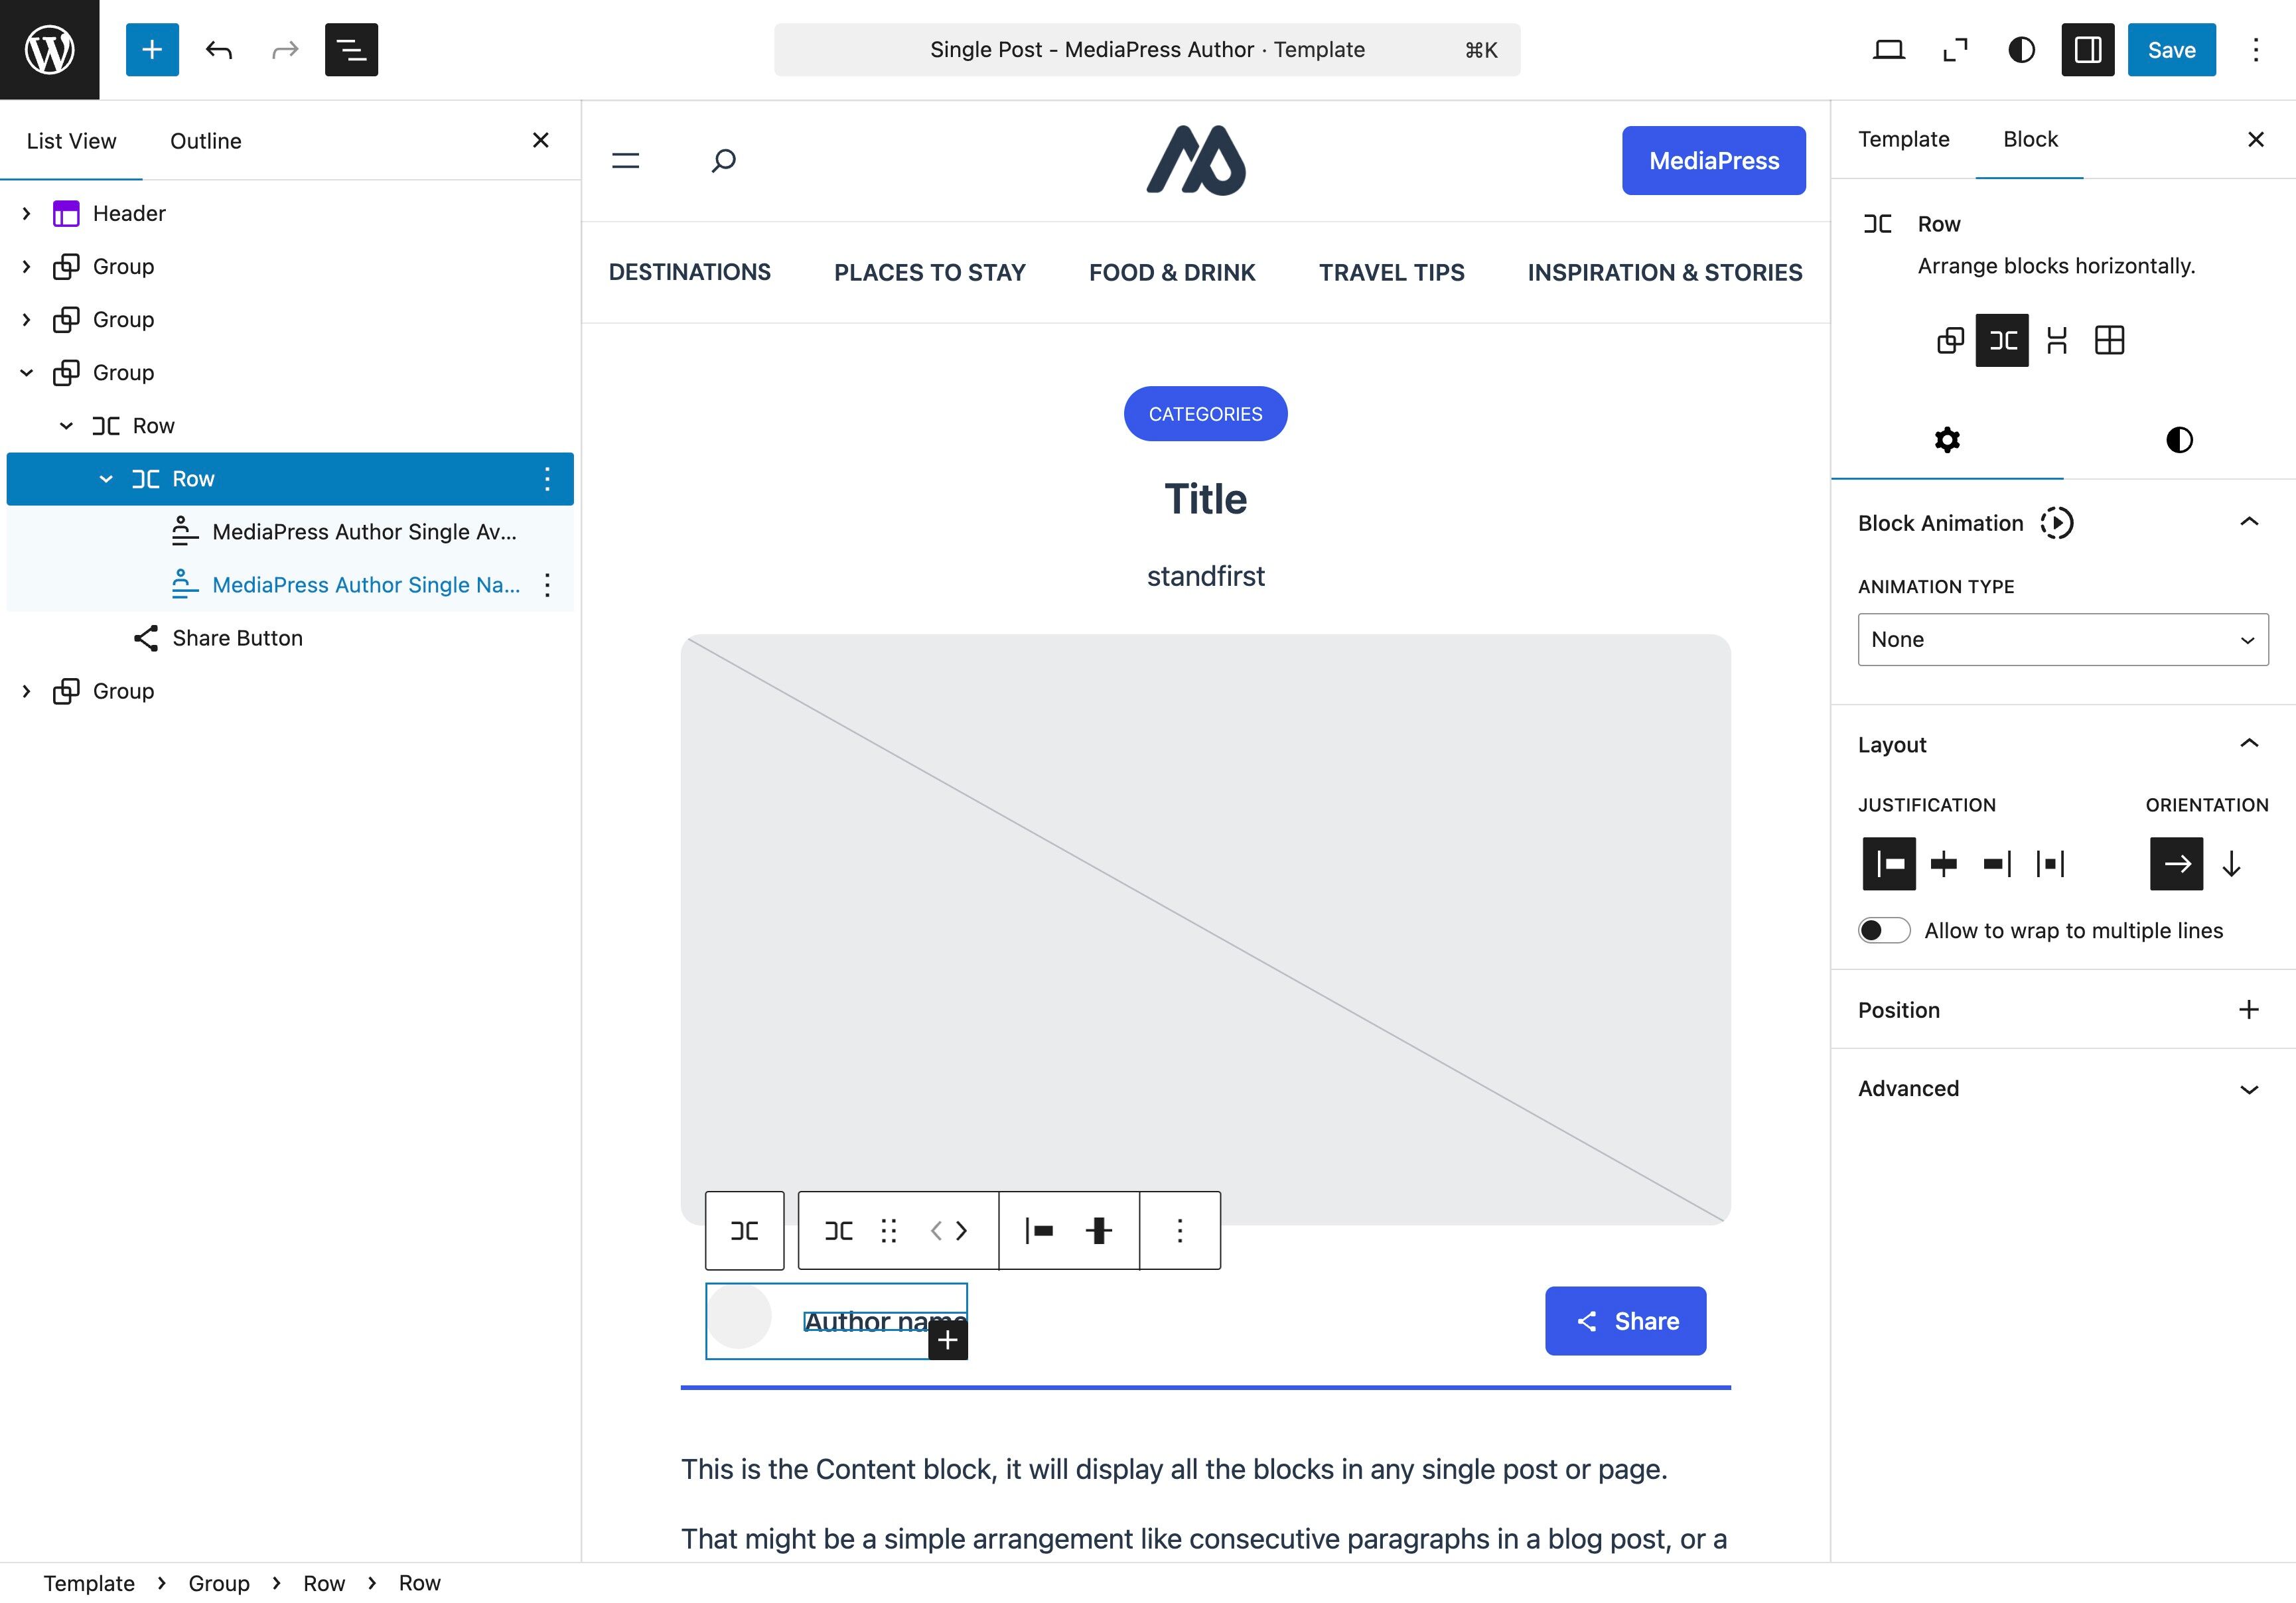Click the blue Share button in canvas
Image resolution: width=2296 pixels, height=1603 pixels.
click(x=1625, y=1321)
